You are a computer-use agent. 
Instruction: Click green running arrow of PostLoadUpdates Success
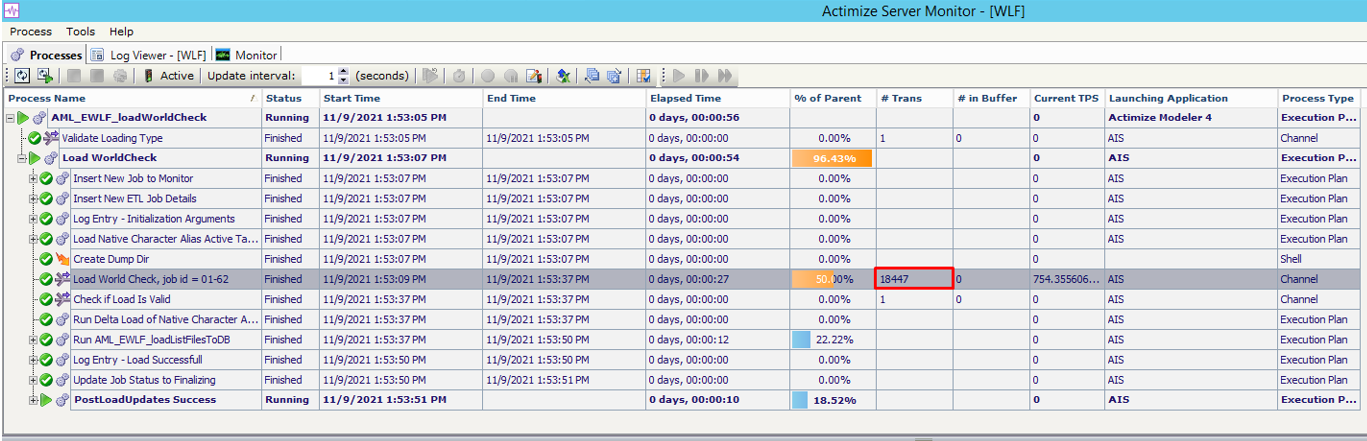pyautogui.click(x=46, y=400)
